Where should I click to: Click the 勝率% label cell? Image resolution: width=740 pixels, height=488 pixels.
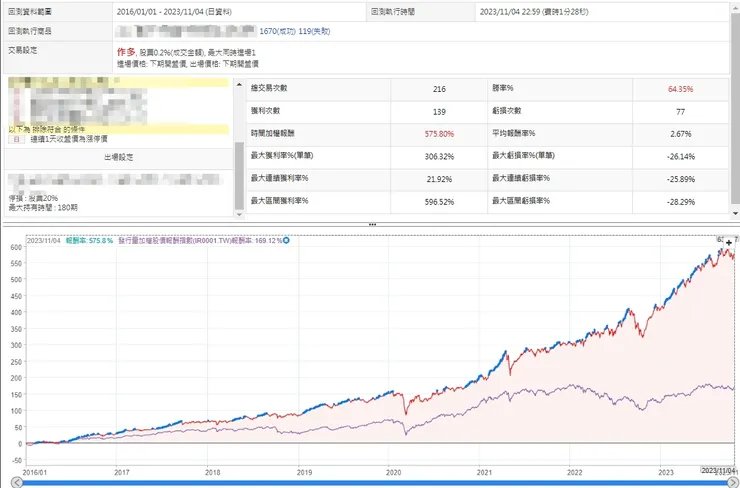coord(560,89)
